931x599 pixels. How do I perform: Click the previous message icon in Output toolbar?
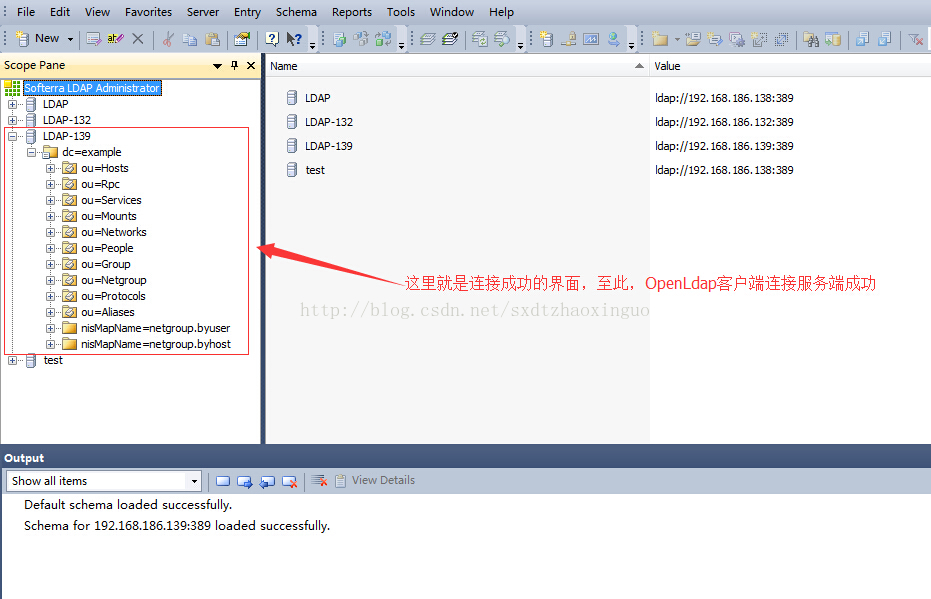click(267, 481)
